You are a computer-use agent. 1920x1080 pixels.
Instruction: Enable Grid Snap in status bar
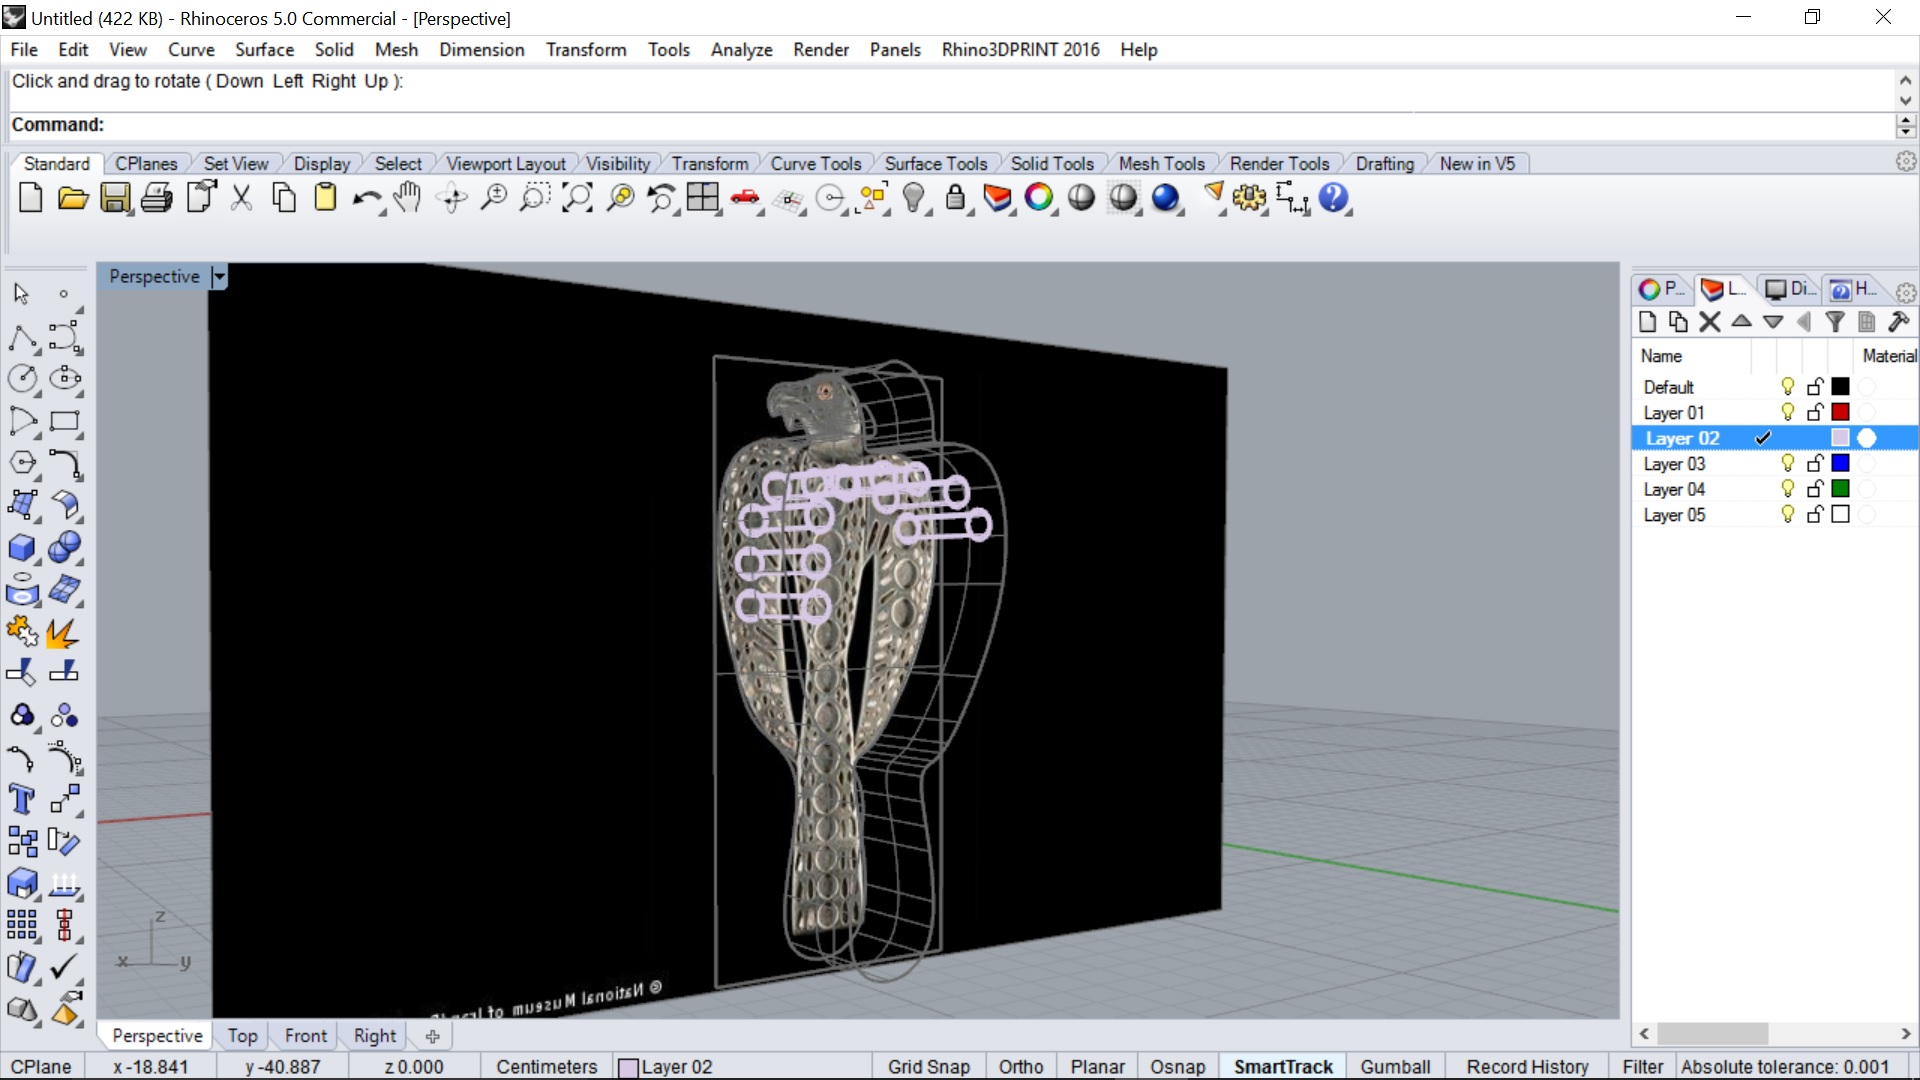(928, 1066)
